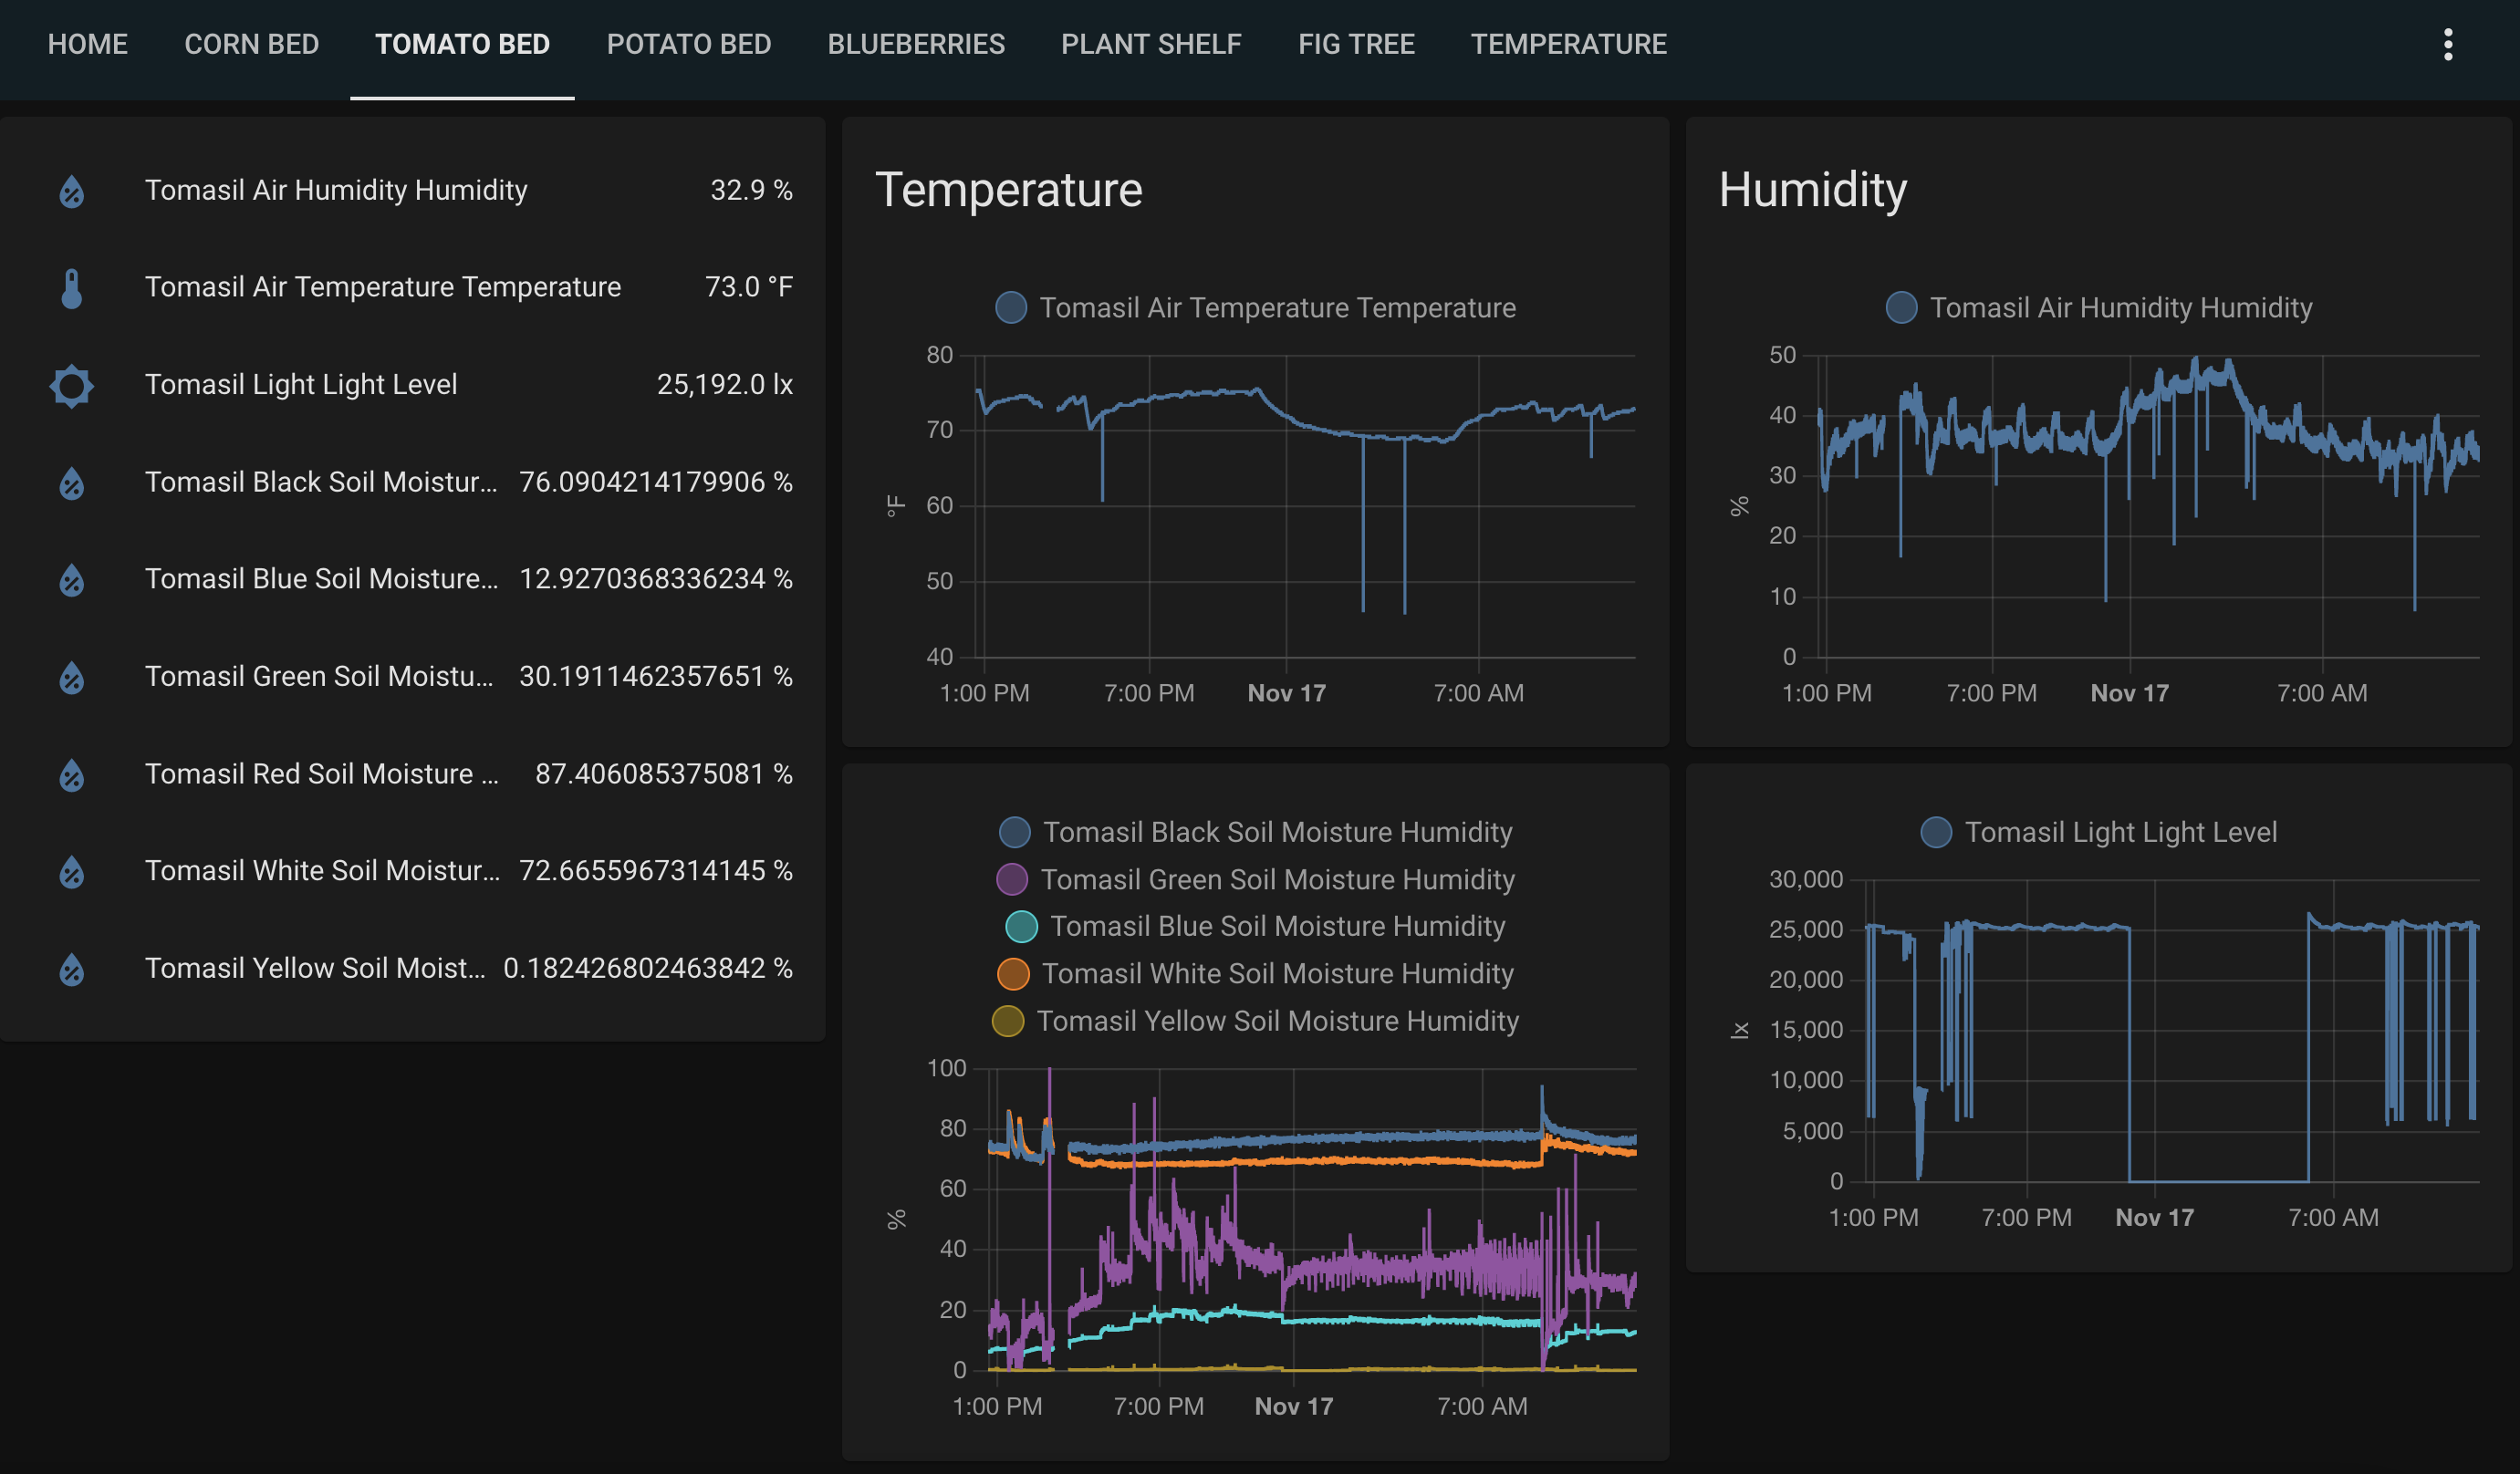Image resolution: width=2520 pixels, height=1474 pixels.
Task: Click the Black Soil Moisture legend color dot
Action: [1014, 832]
